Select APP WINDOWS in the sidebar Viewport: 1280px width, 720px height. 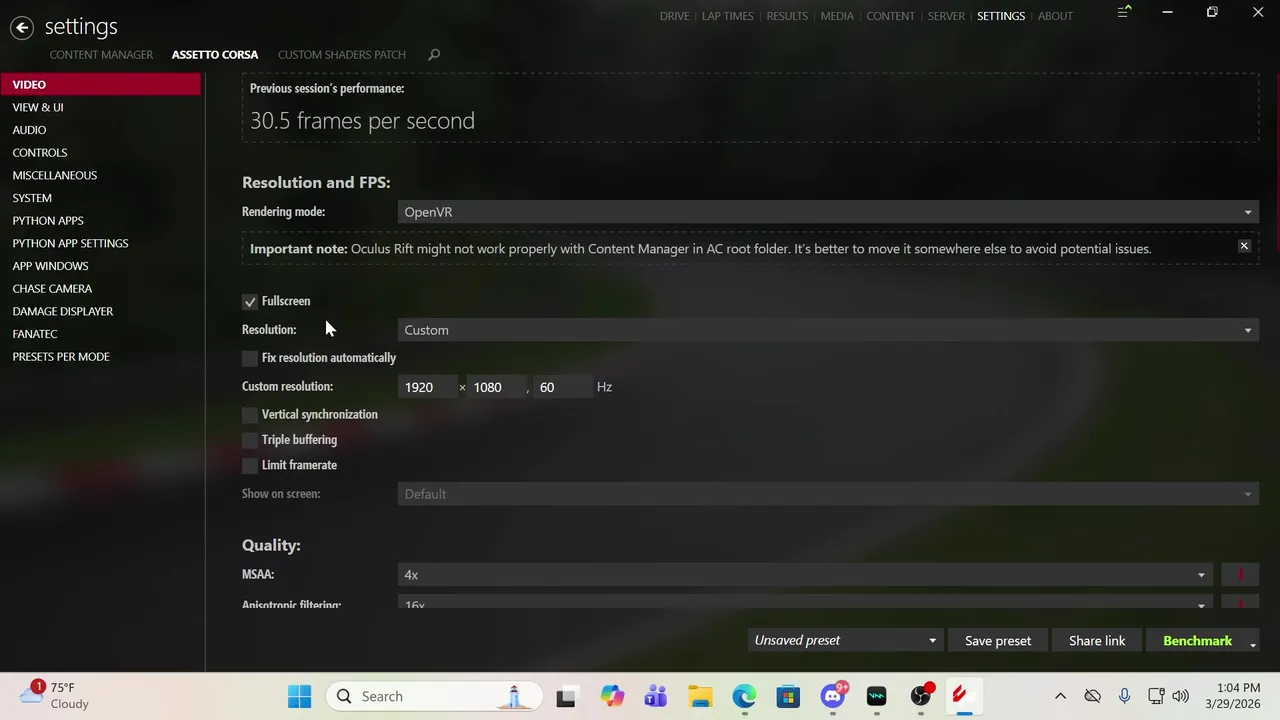pyautogui.click(x=100, y=266)
